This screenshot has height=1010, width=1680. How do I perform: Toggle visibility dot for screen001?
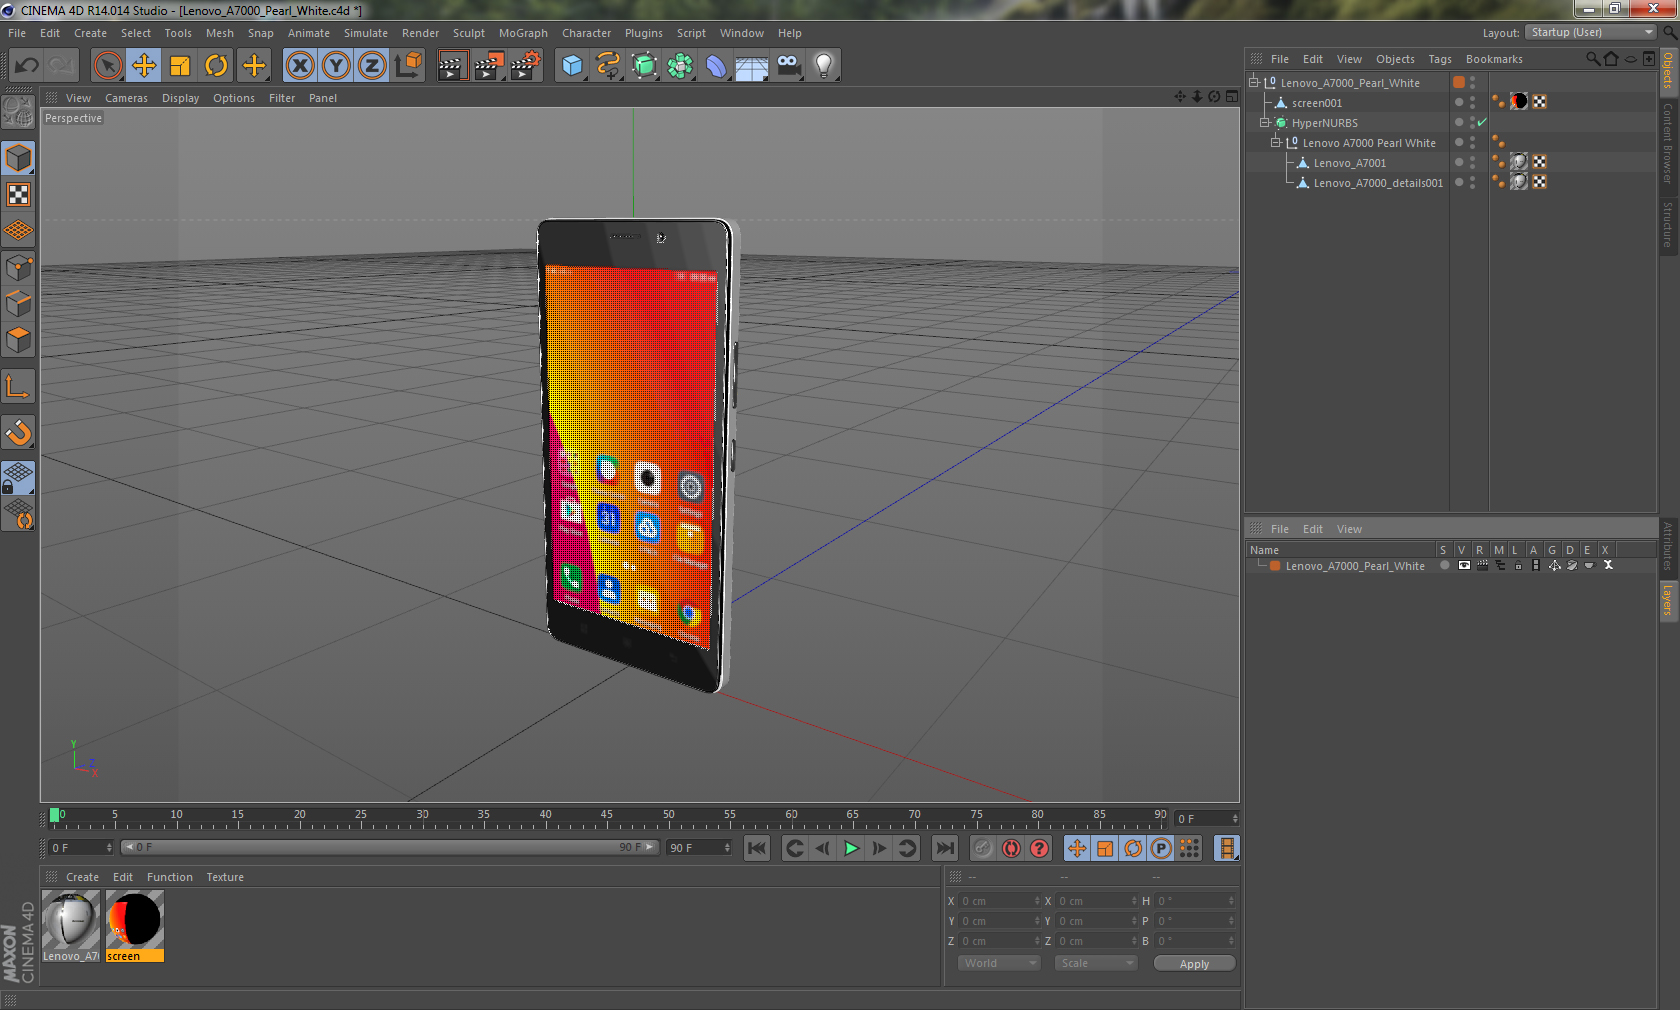1459,102
